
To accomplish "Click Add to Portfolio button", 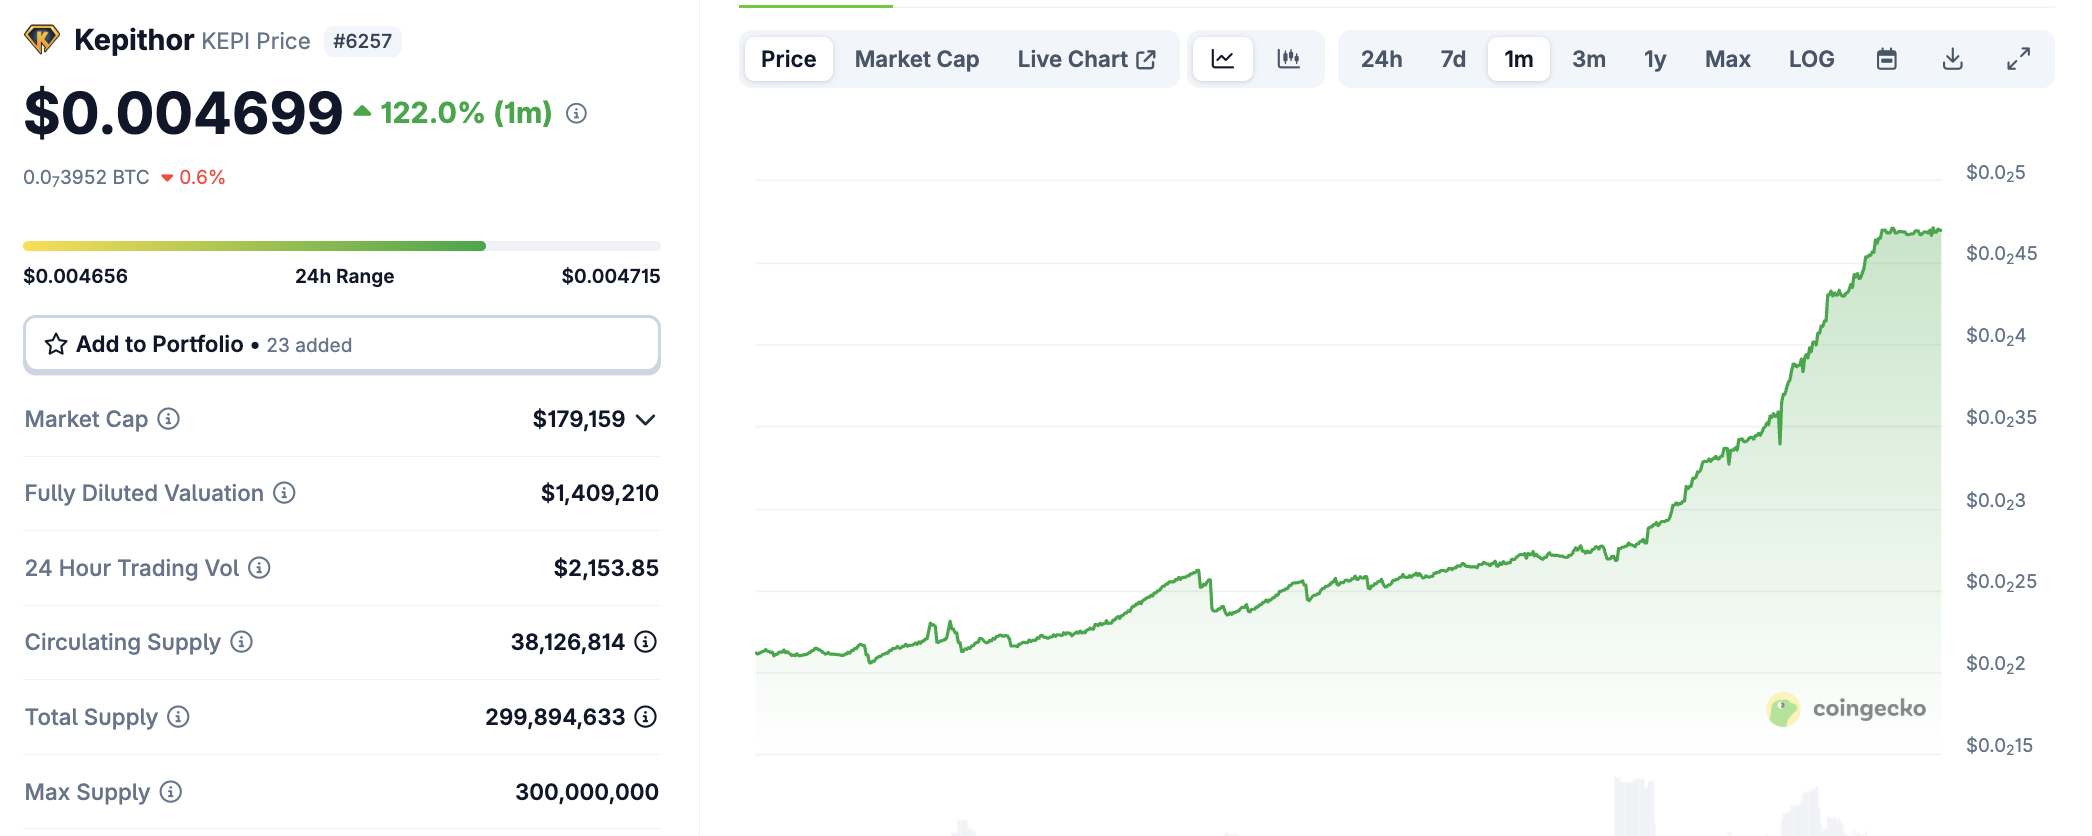I will (342, 345).
